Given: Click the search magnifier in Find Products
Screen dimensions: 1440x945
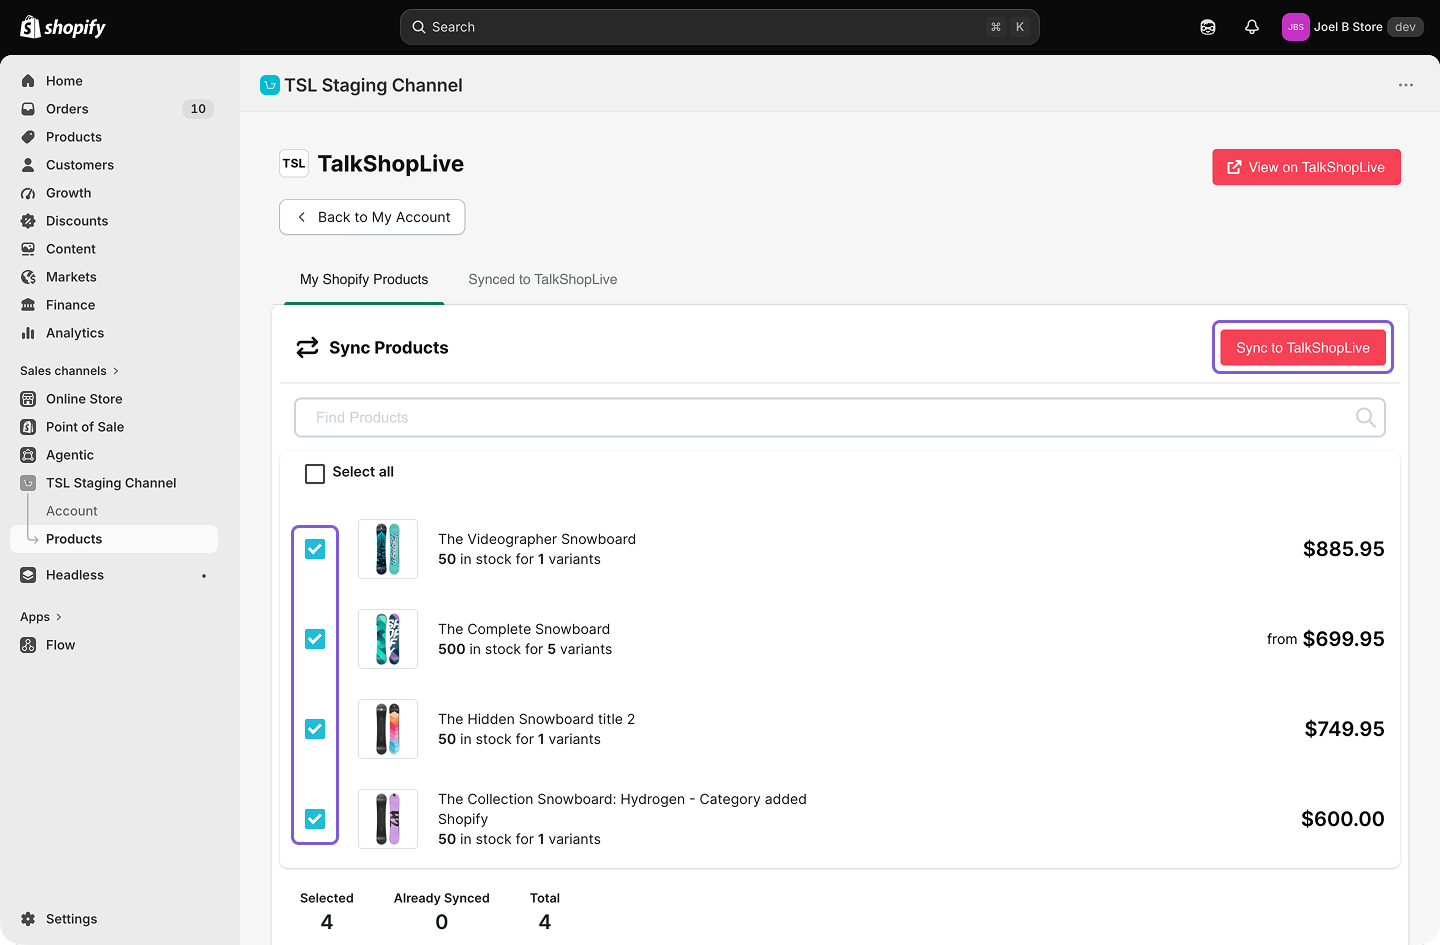Looking at the screenshot, I should pos(1365,417).
